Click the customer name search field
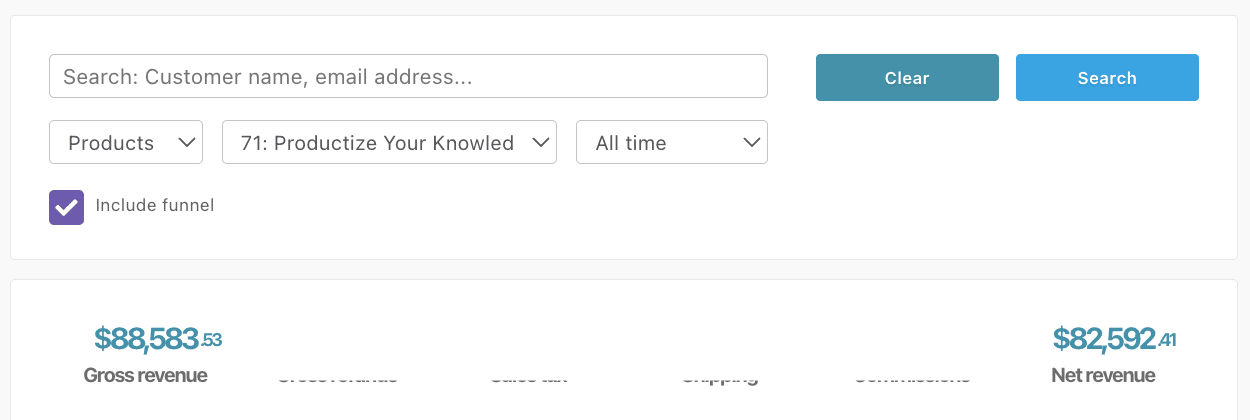The height and width of the screenshot is (420, 1250). point(408,76)
